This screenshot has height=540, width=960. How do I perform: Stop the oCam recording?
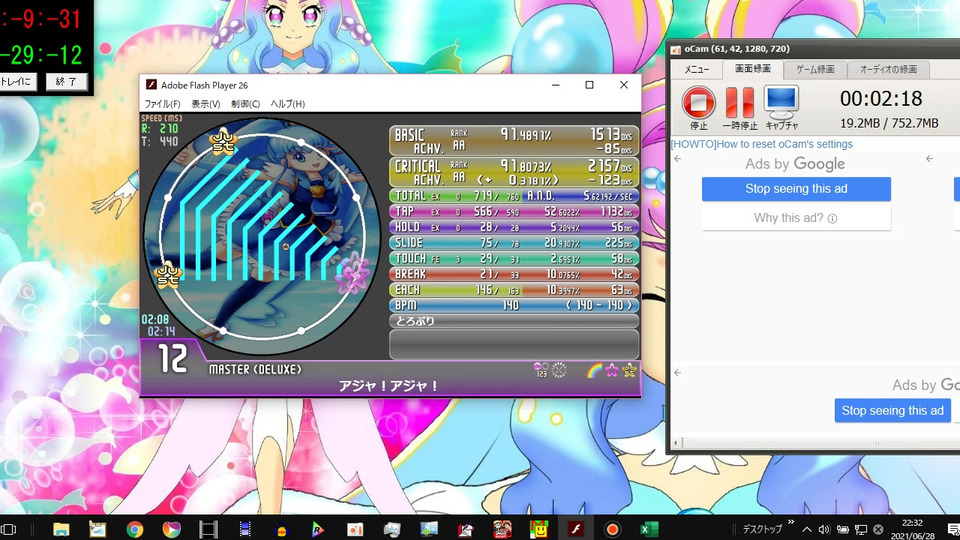(699, 108)
